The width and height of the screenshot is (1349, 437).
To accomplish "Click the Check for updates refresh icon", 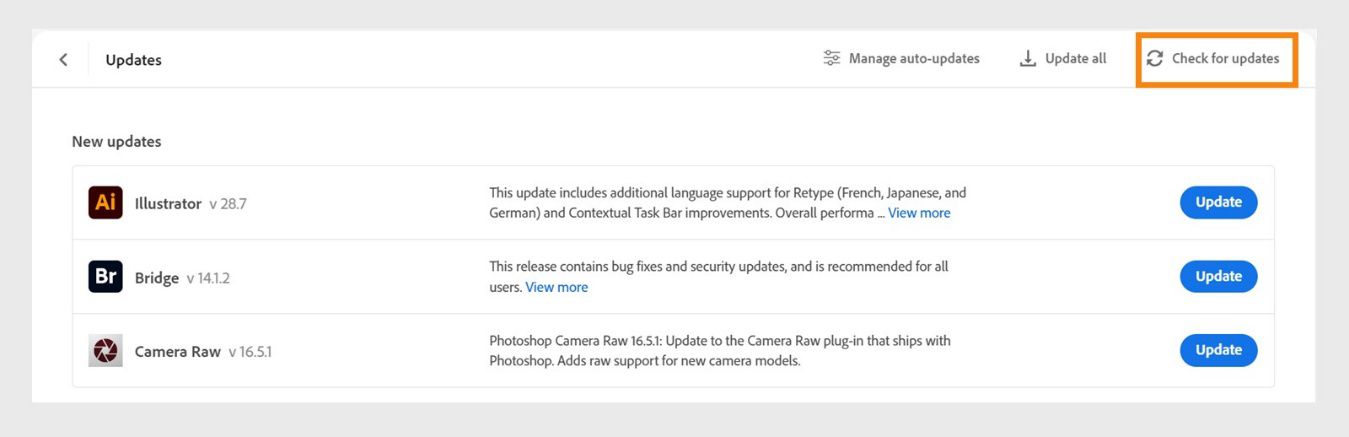I will pyautogui.click(x=1155, y=59).
